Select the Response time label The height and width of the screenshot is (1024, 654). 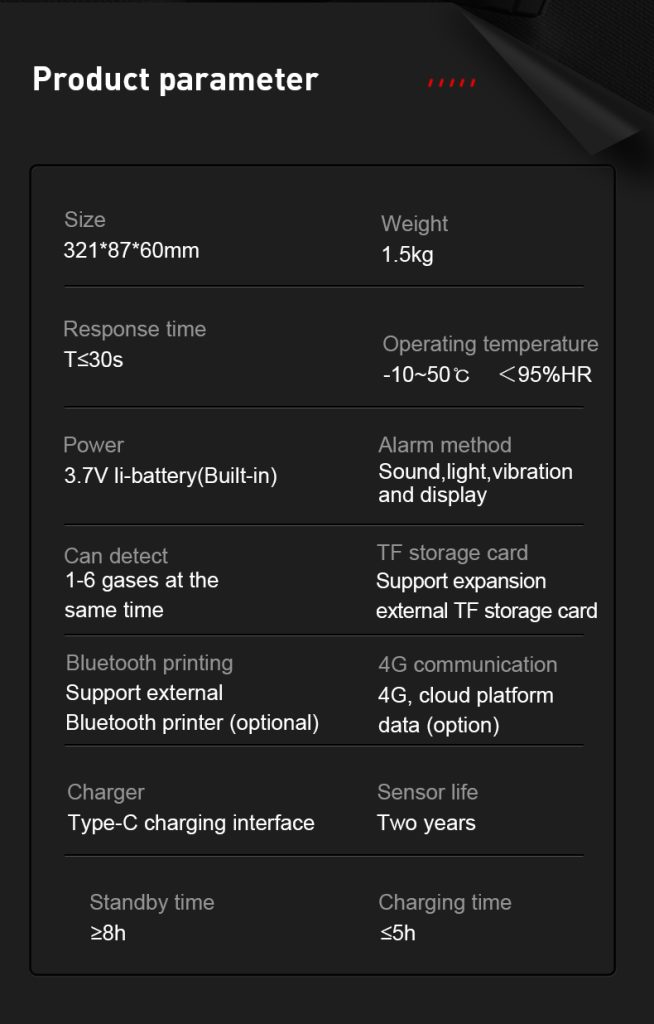click(134, 329)
